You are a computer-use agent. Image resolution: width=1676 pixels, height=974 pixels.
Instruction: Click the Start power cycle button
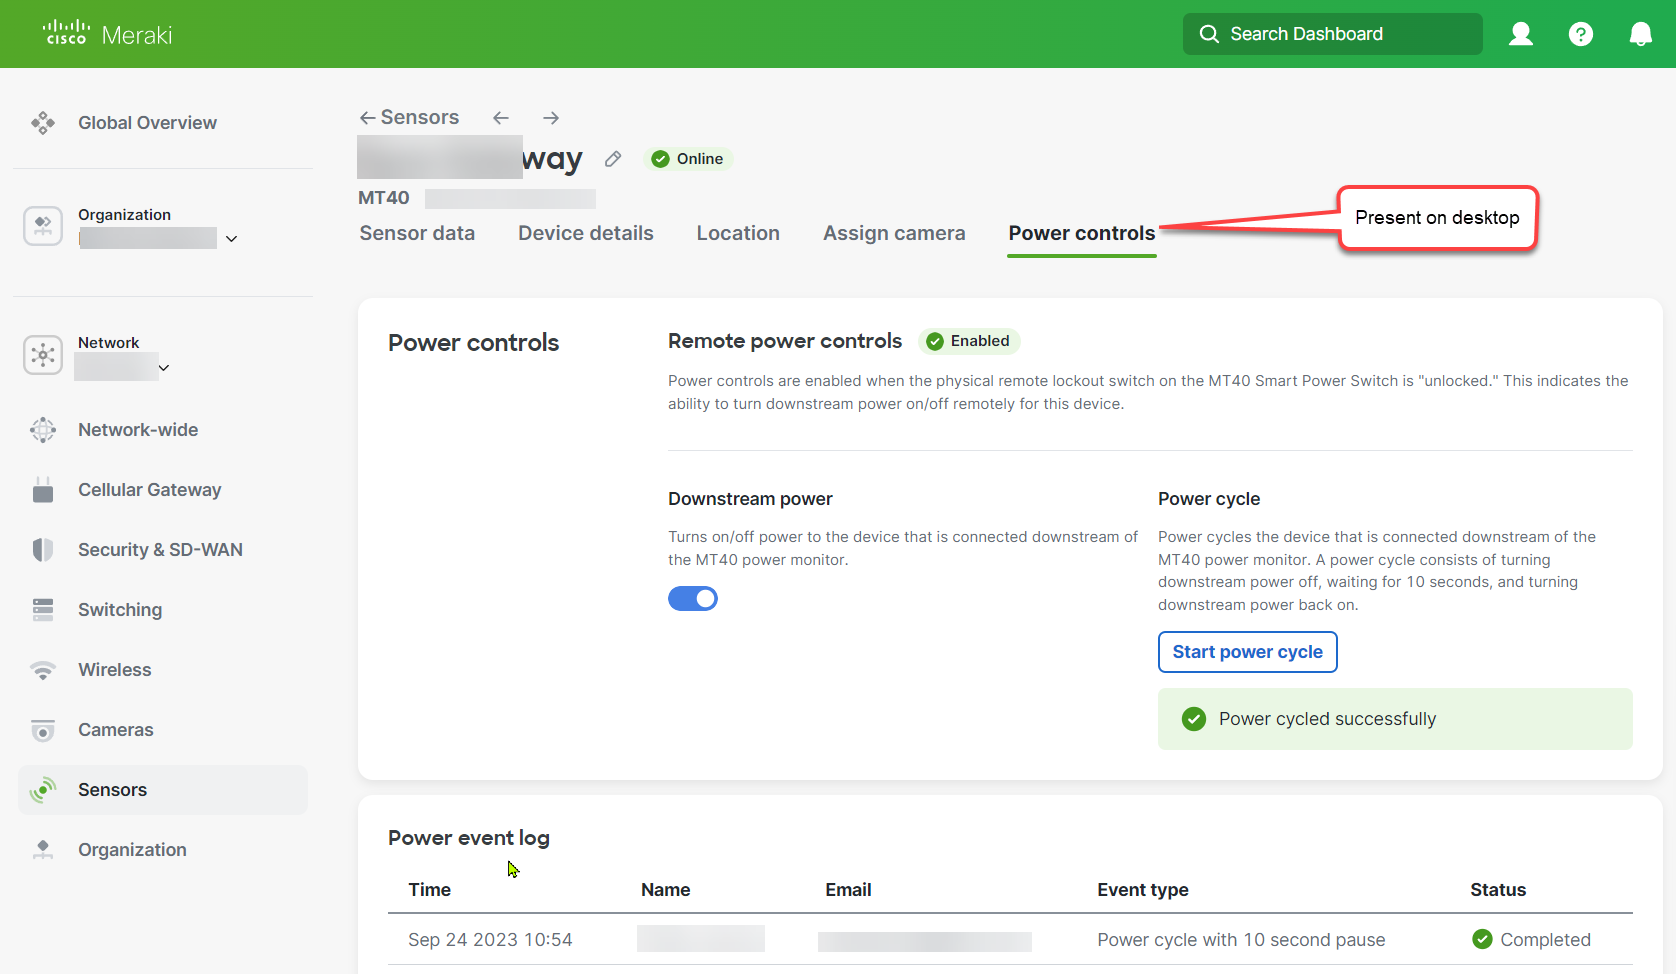tap(1247, 651)
